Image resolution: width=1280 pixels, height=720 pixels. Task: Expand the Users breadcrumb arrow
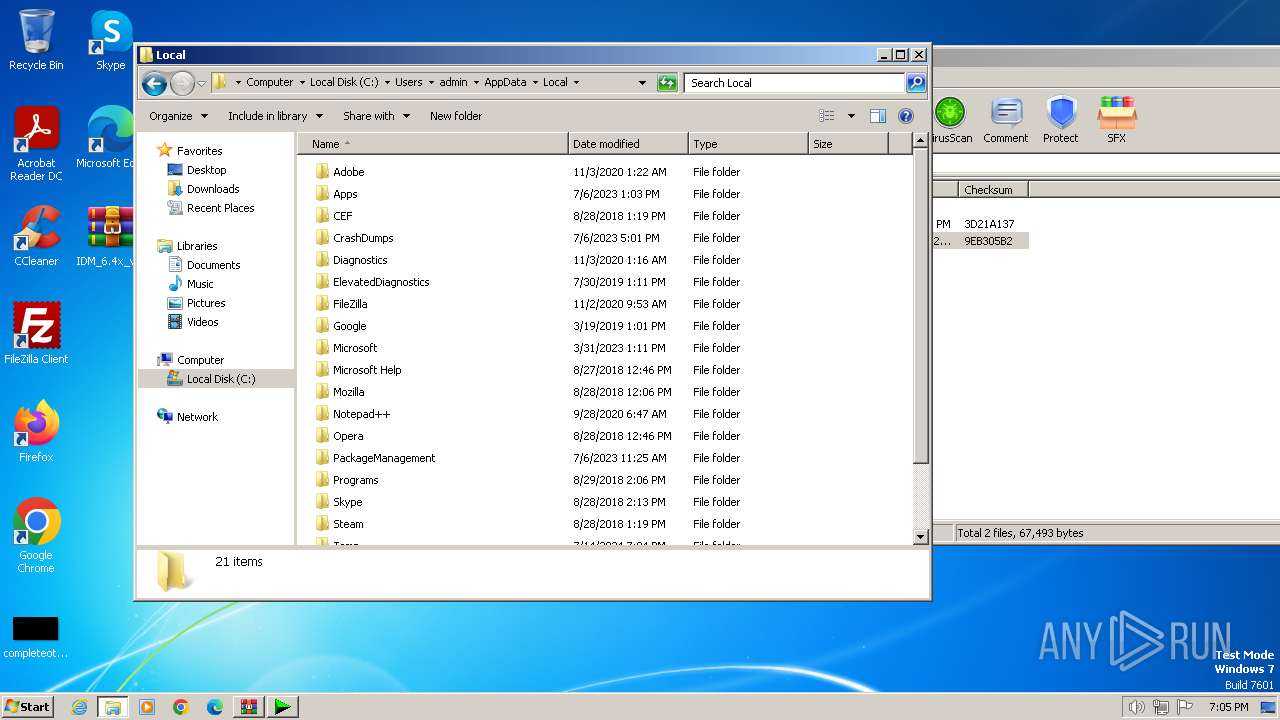click(x=431, y=83)
